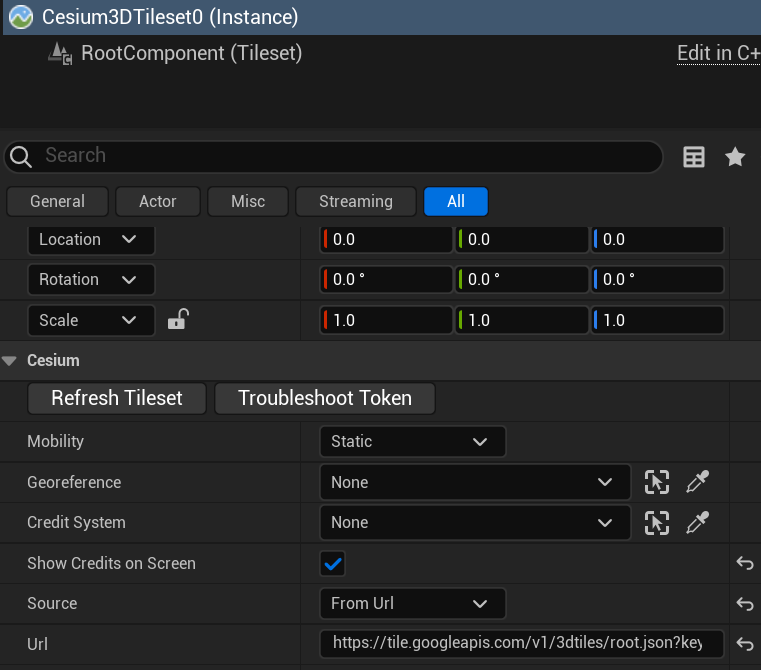Open the Credit System None dropdown
The image size is (761, 670).
pyautogui.click(x=475, y=522)
